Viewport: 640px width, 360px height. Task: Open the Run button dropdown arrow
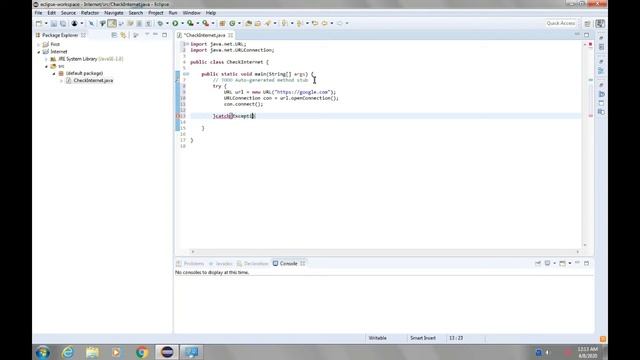point(182,24)
